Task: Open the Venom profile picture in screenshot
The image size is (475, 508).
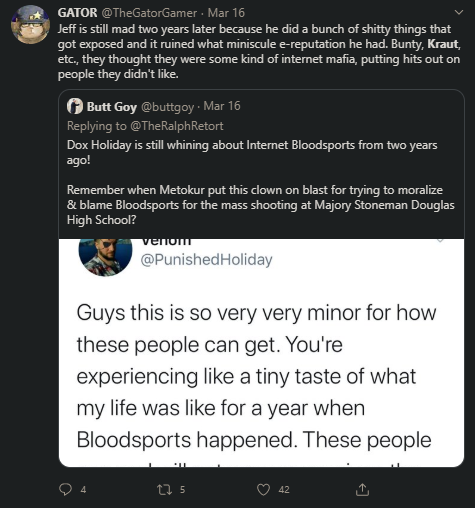Action: tap(105, 257)
